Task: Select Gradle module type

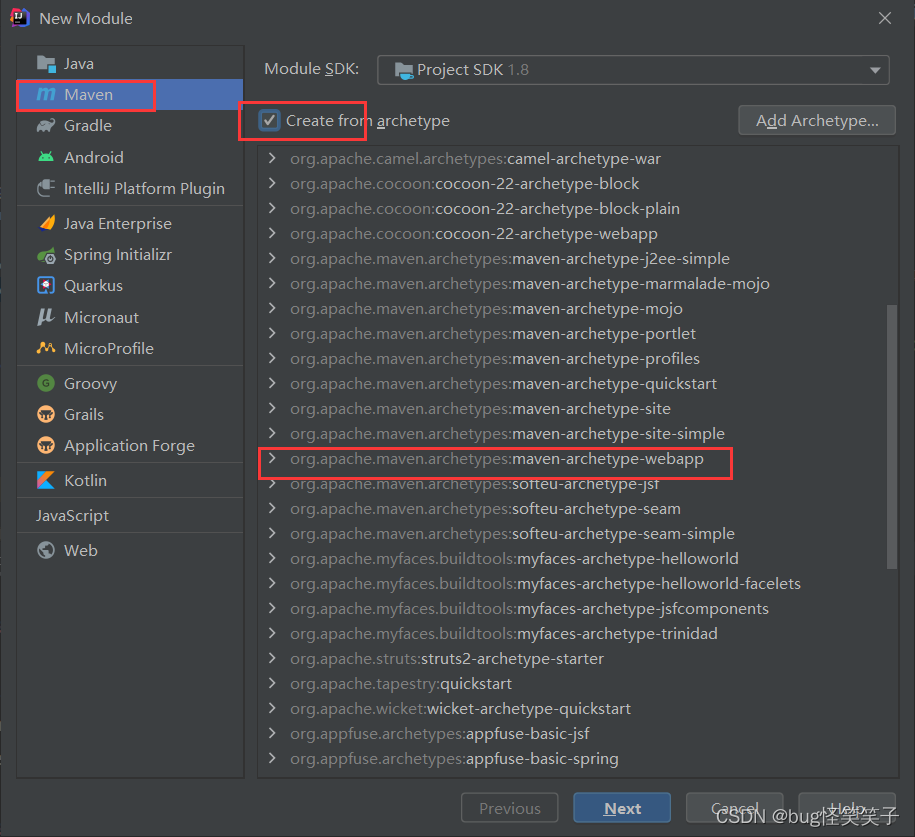Action: (130, 125)
